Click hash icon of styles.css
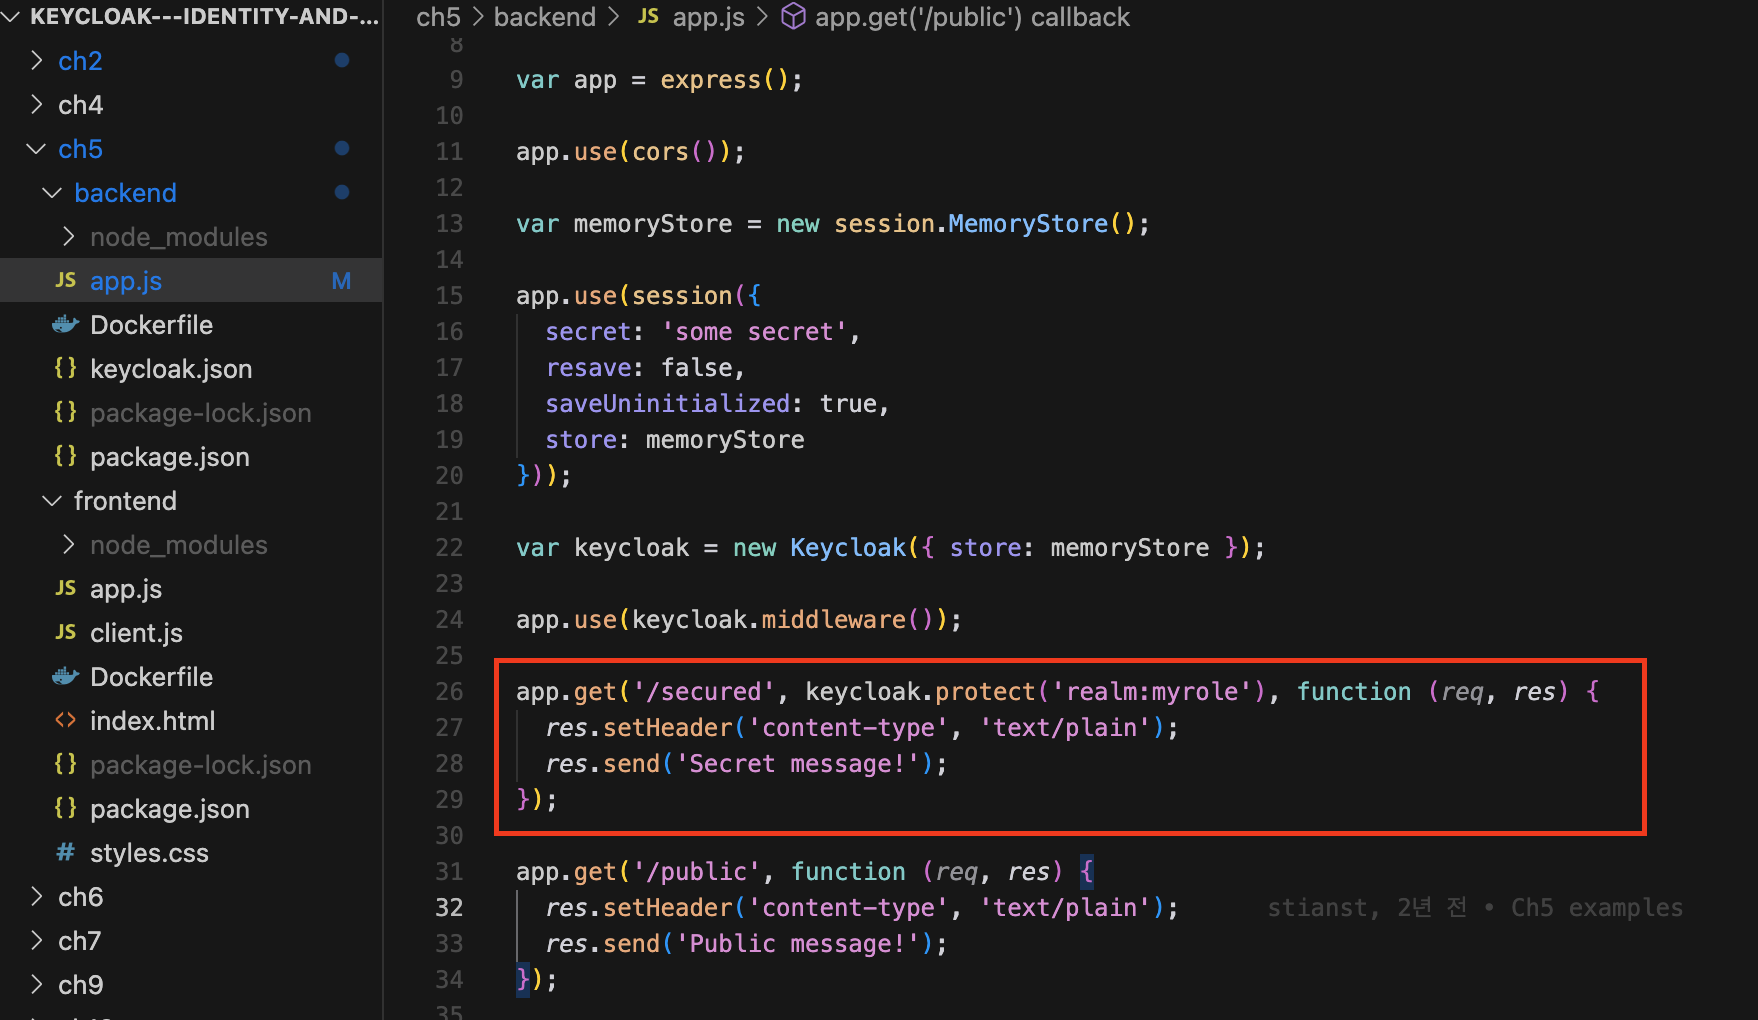Viewport: 1758px width, 1020px height. point(66,853)
